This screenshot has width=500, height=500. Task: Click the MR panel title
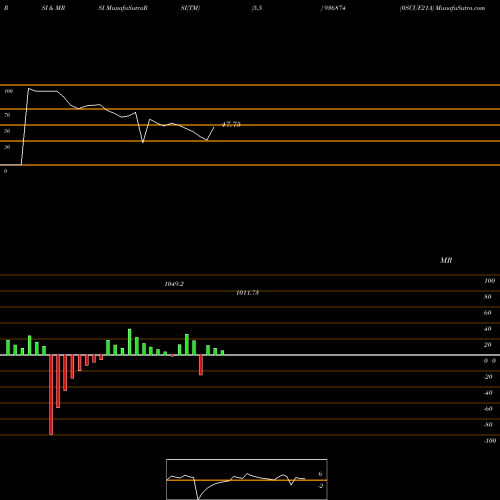coord(446,260)
